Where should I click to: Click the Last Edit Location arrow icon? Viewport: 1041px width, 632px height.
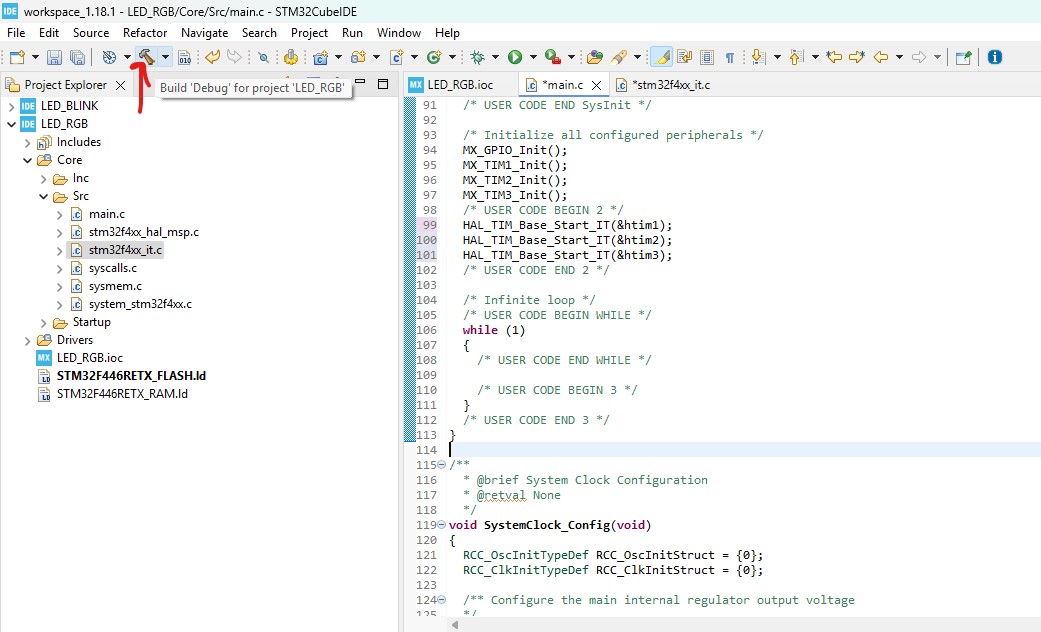834,57
